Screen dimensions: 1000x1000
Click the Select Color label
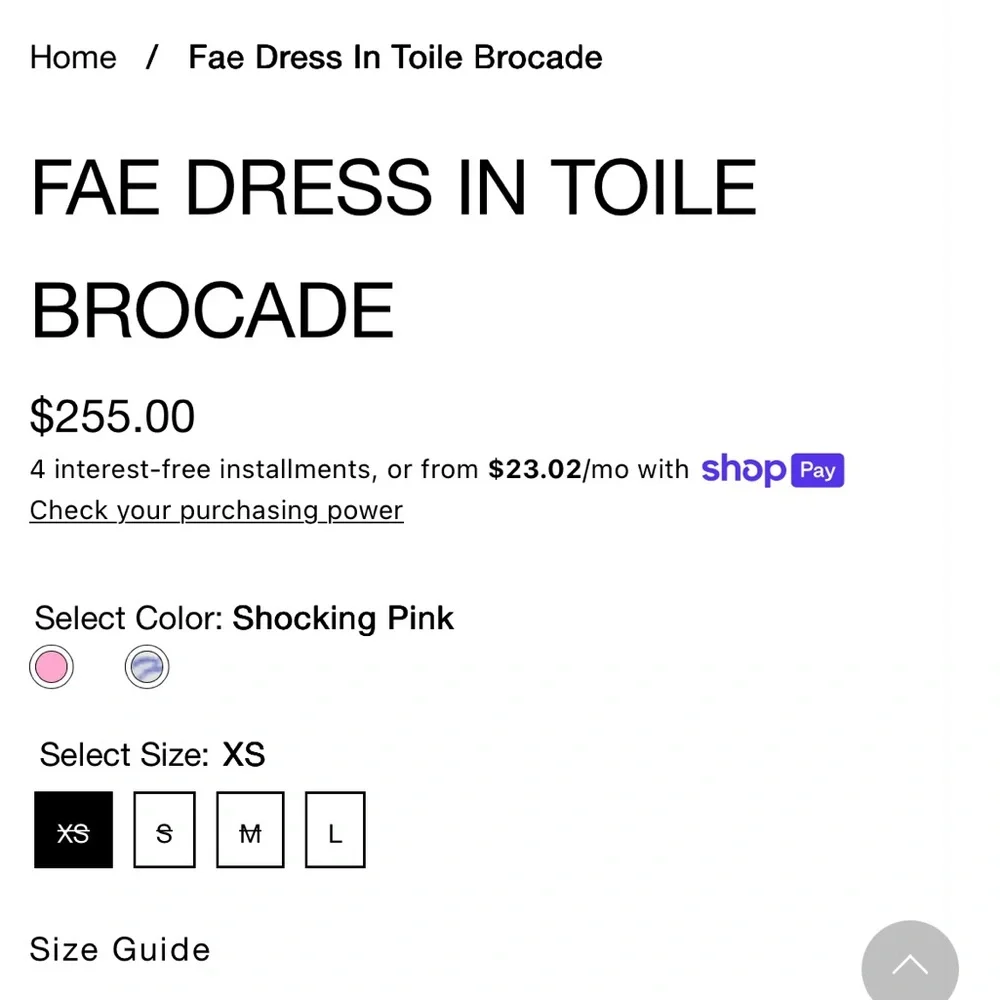pos(128,618)
